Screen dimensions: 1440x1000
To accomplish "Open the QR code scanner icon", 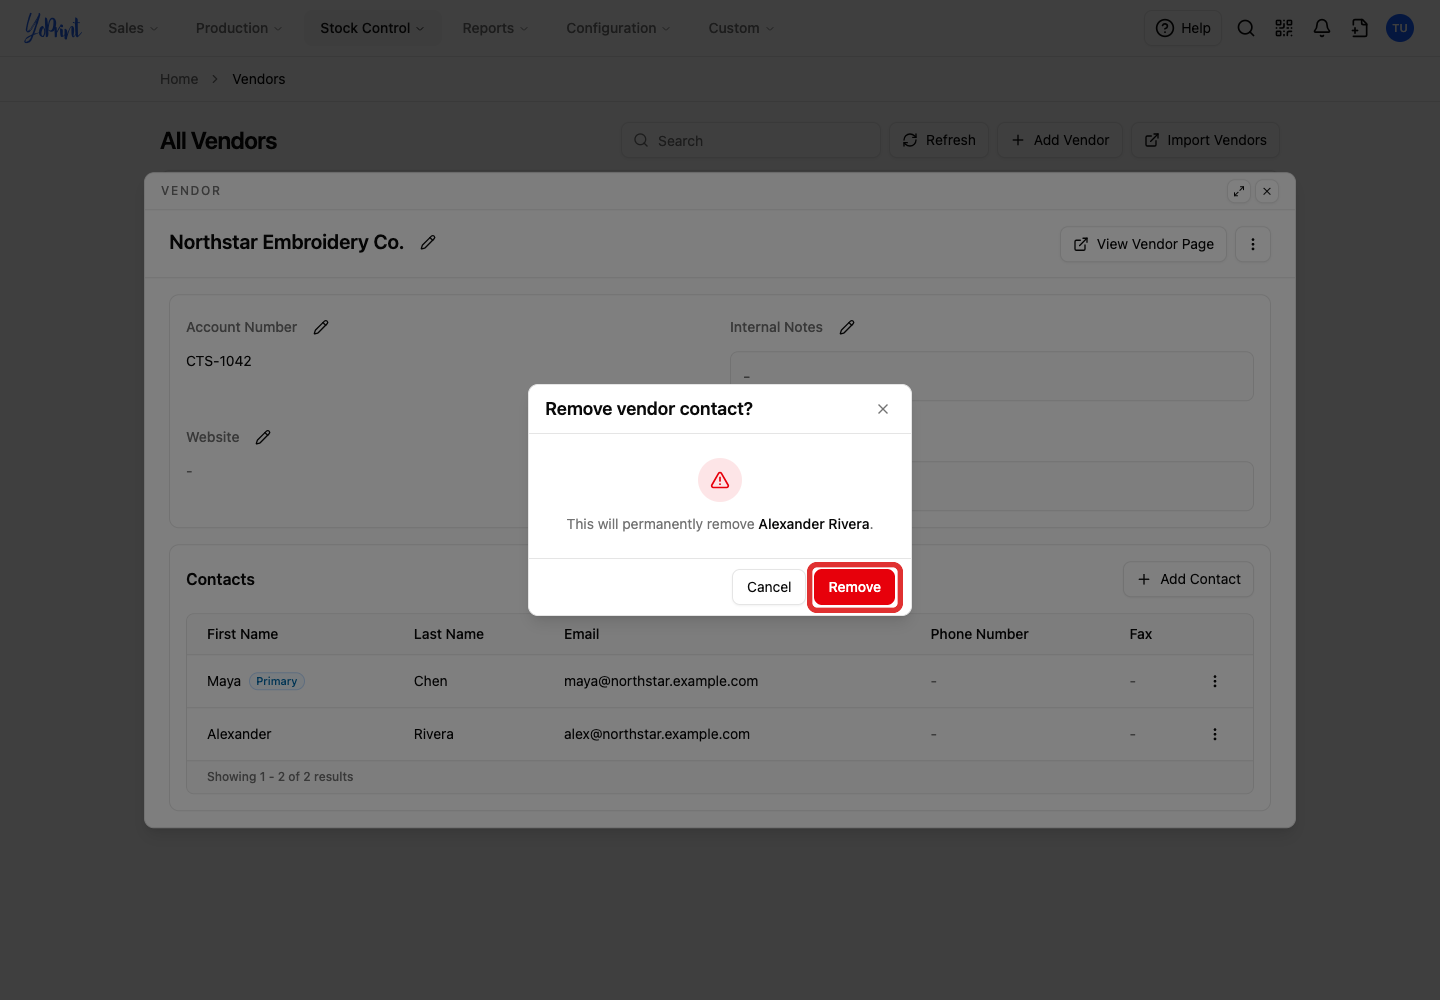I will coord(1284,28).
